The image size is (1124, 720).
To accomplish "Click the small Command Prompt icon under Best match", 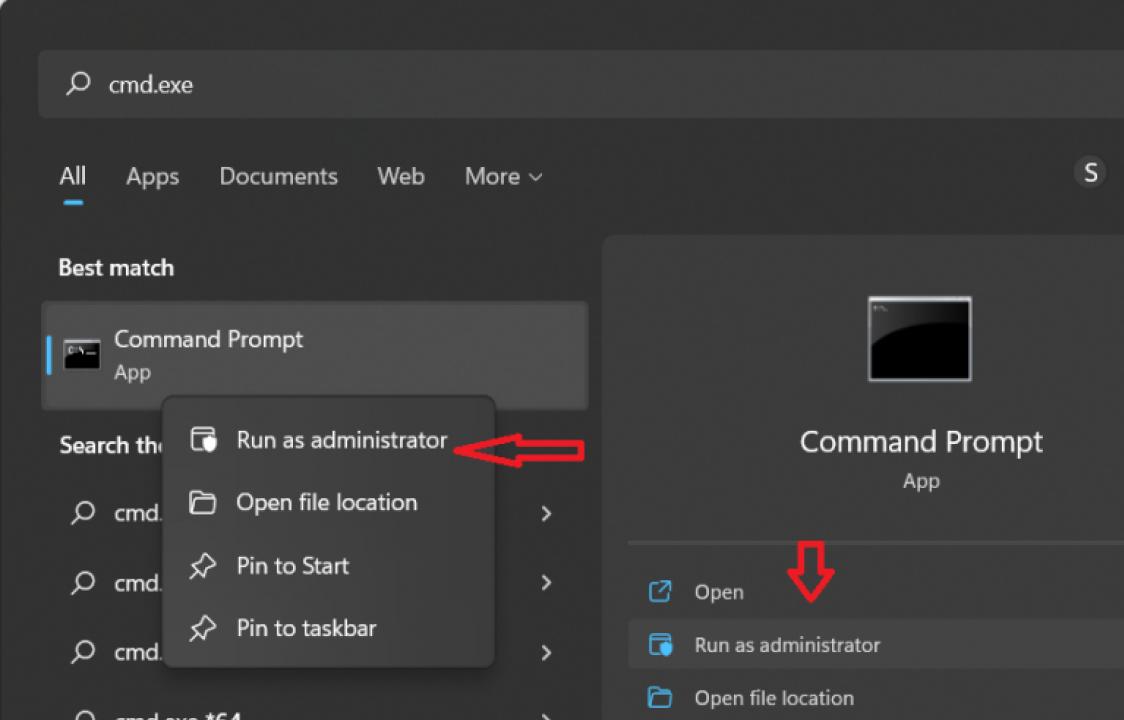I will [82, 355].
